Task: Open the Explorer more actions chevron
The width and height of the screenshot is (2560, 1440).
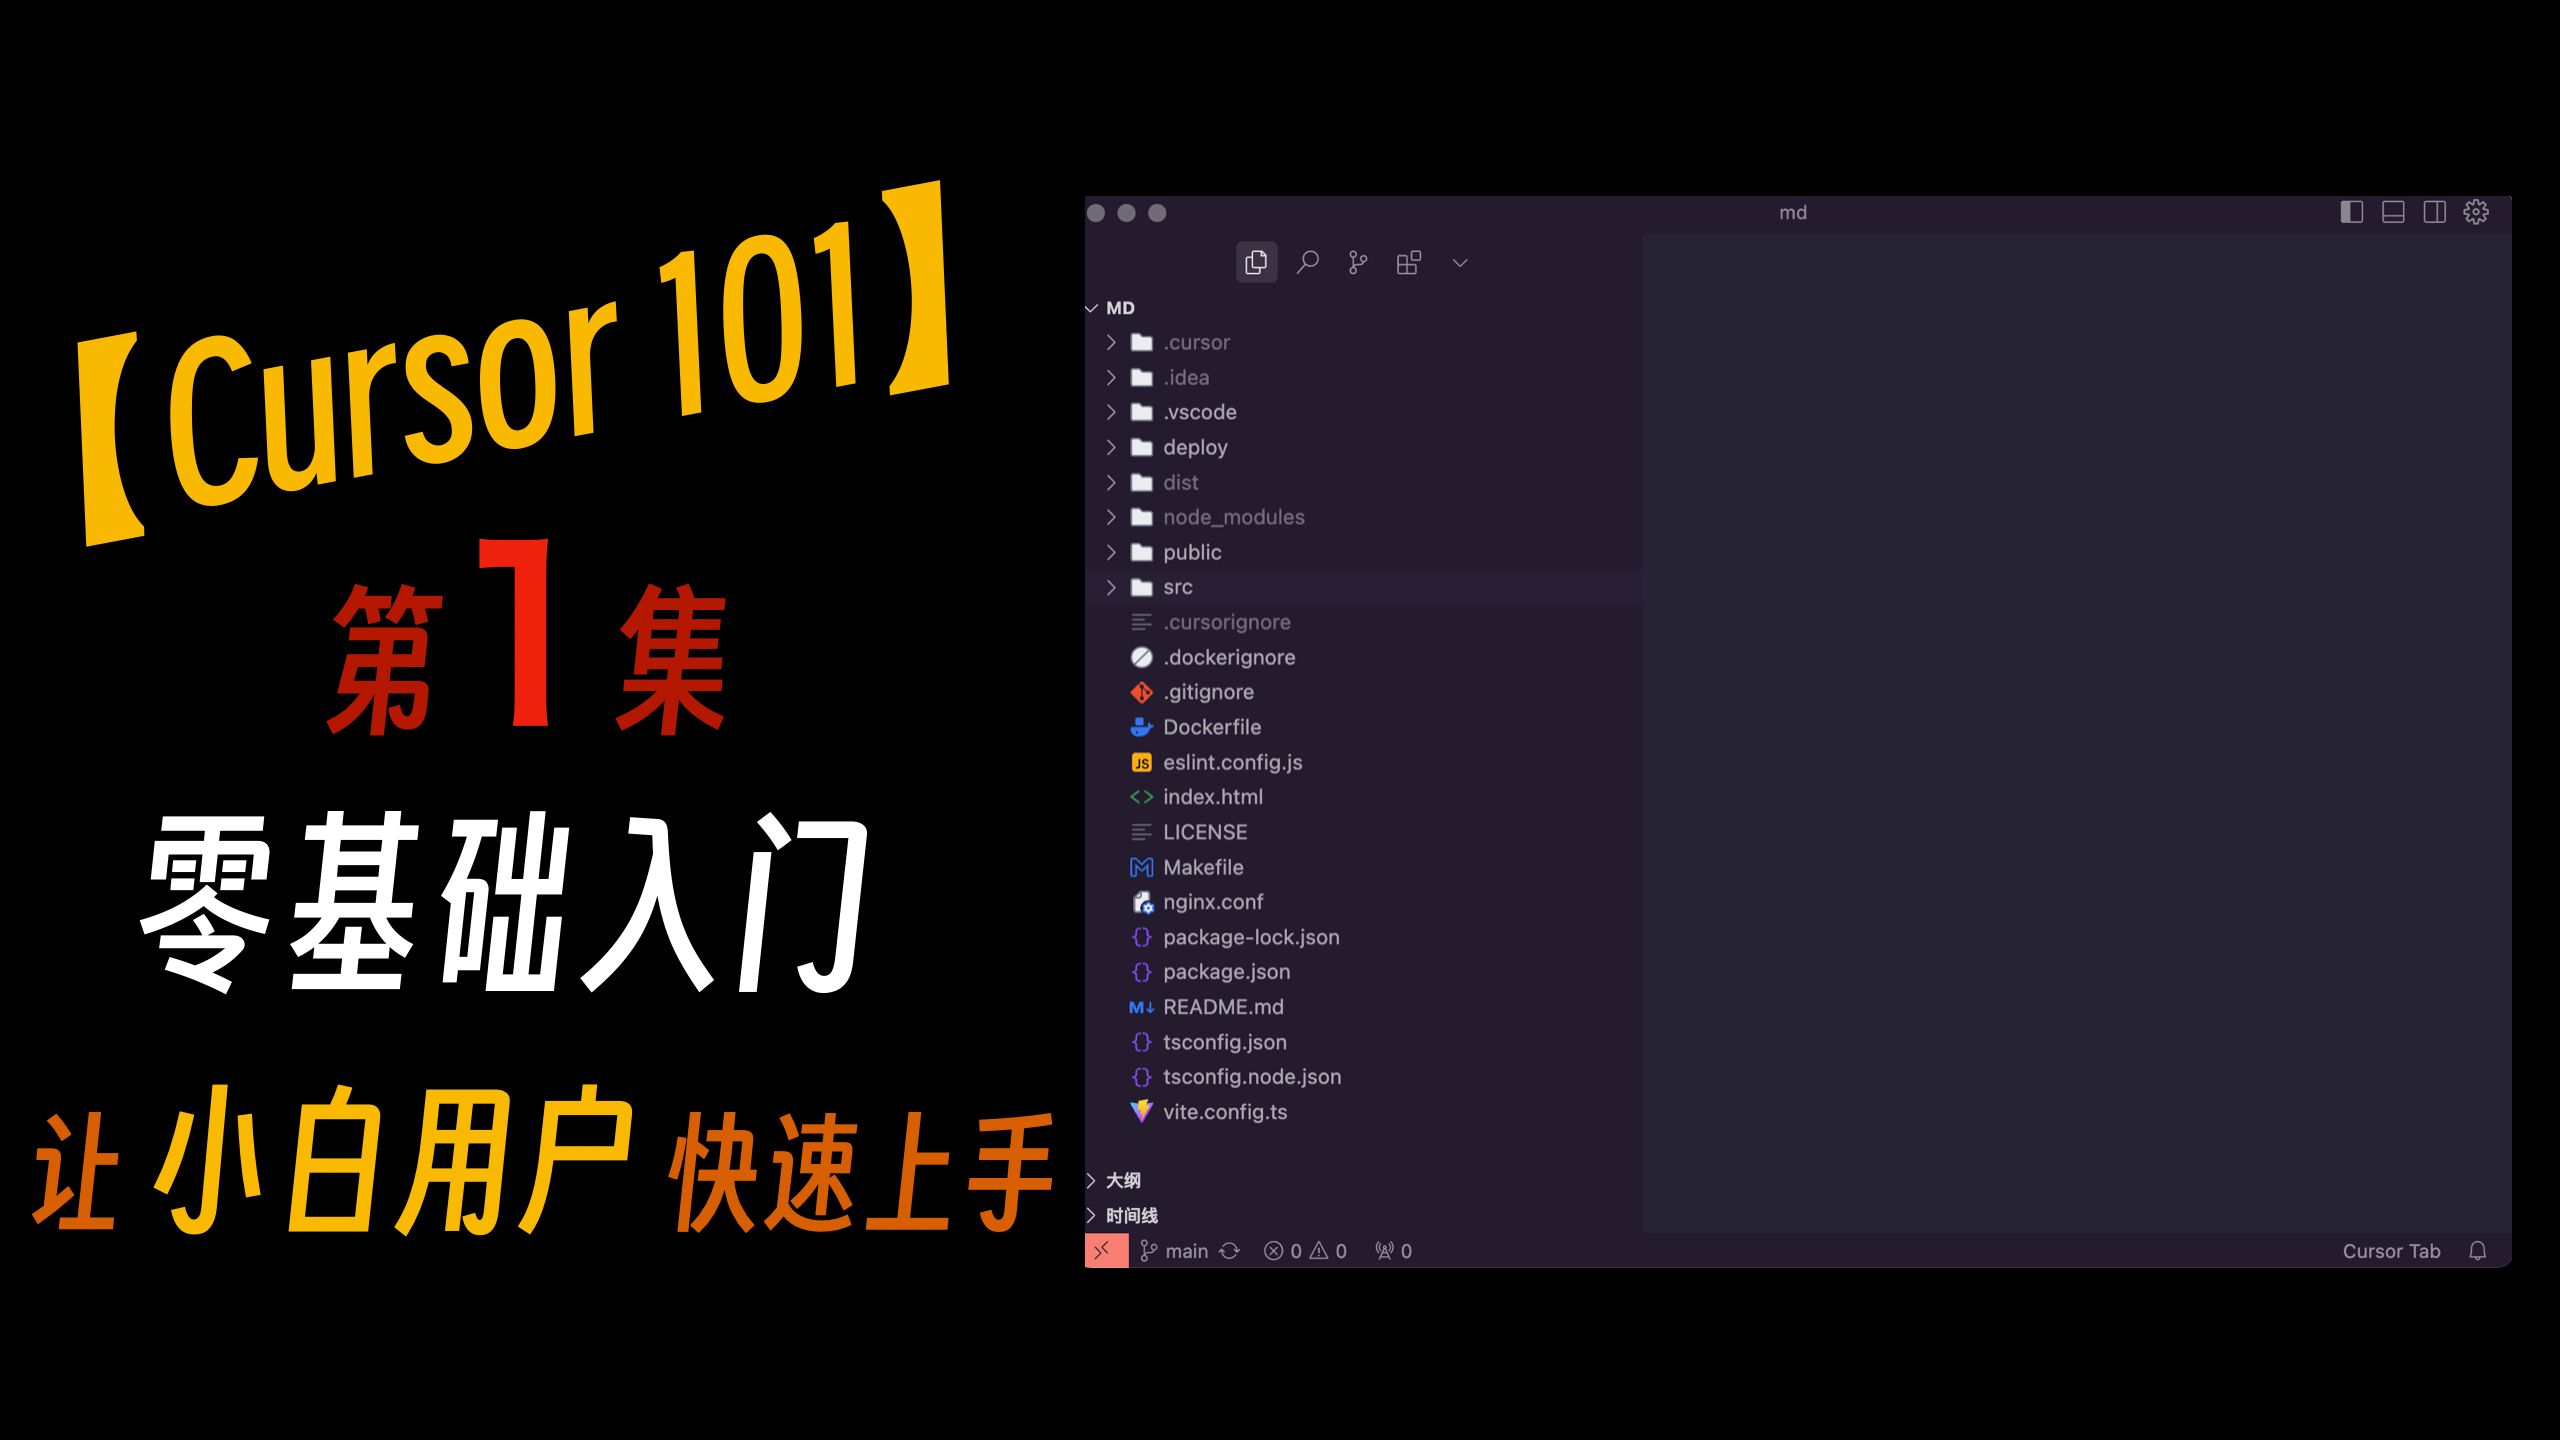Action: (x=1460, y=262)
